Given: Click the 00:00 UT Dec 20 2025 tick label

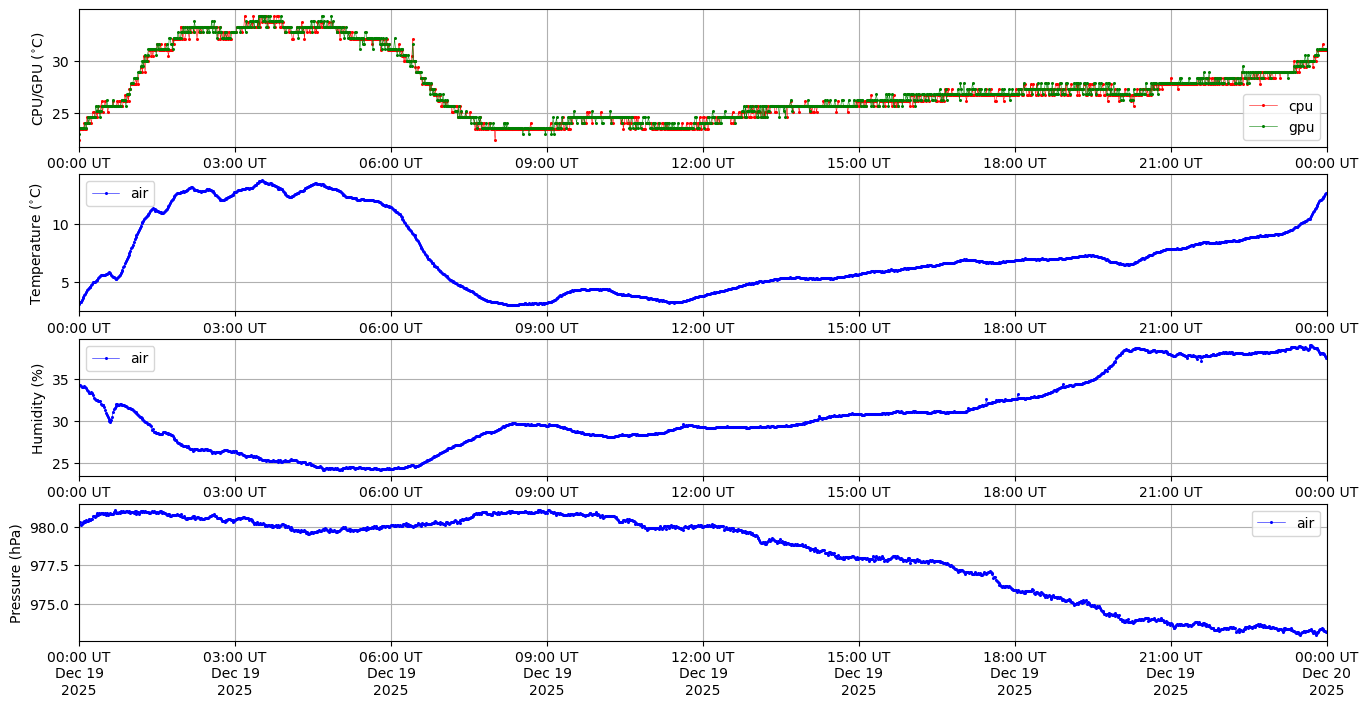Looking at the screenshot, I should coord(1326,673).
